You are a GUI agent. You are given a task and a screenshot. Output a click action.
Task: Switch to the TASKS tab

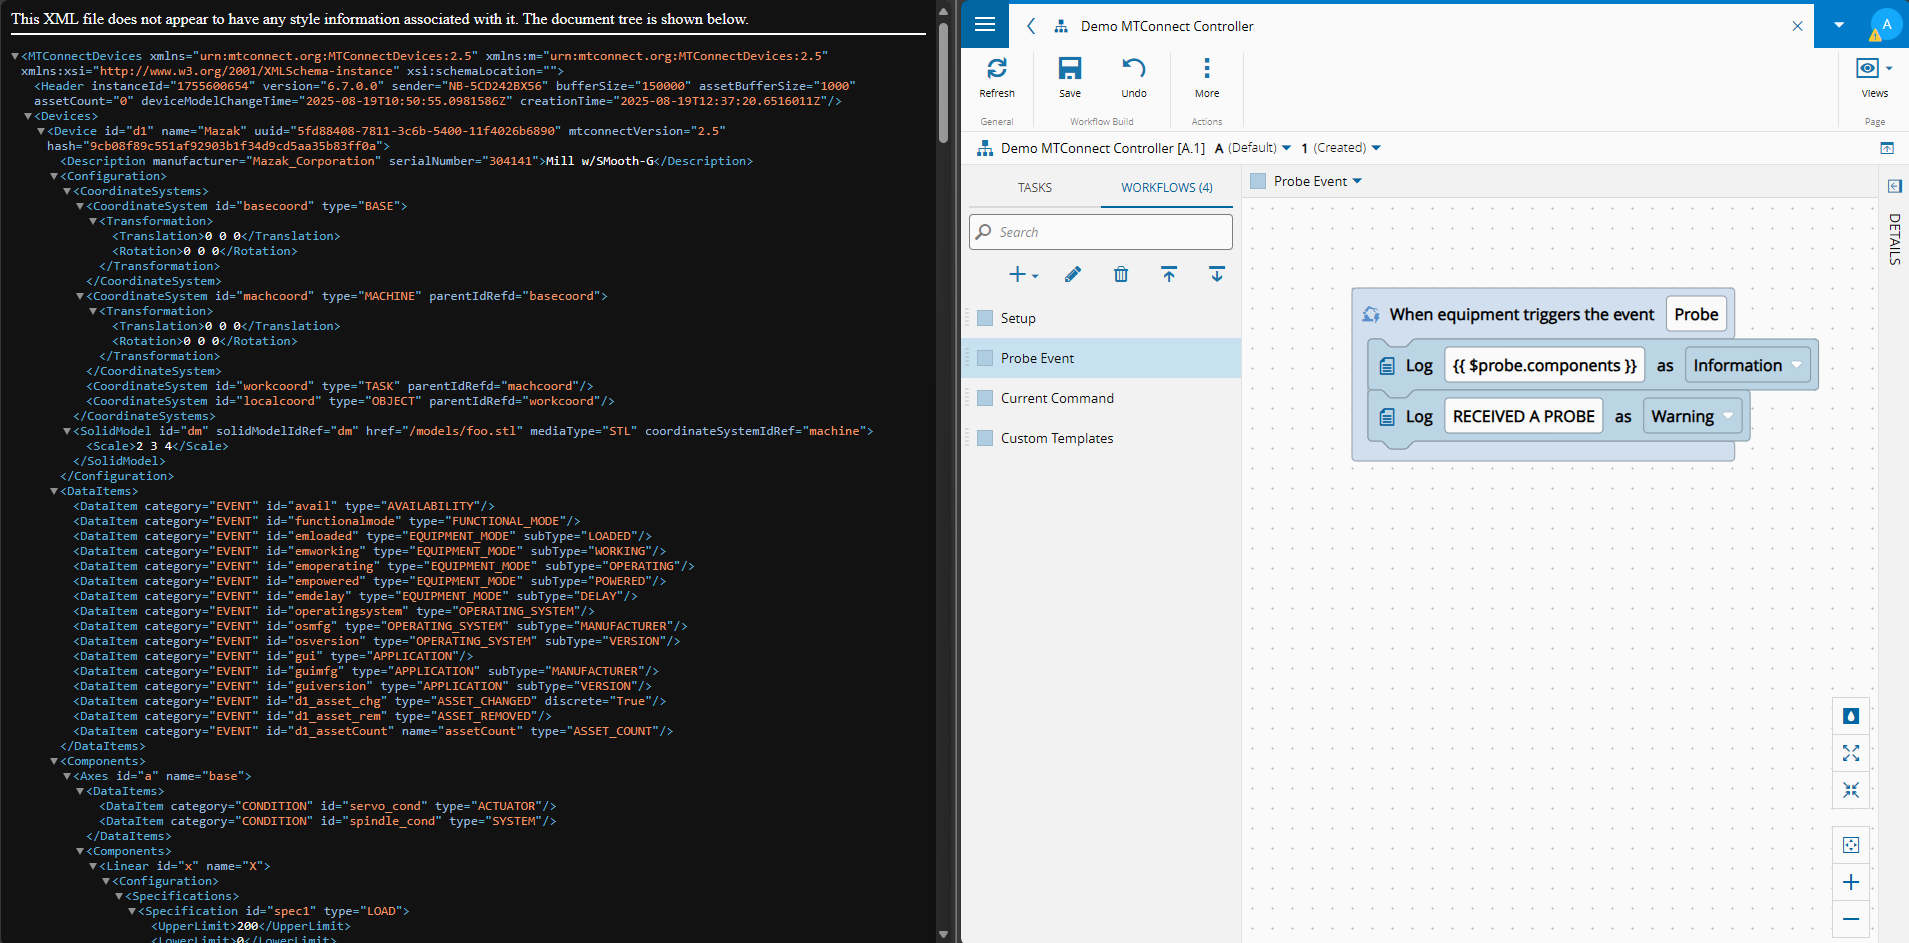(1034, 187)
